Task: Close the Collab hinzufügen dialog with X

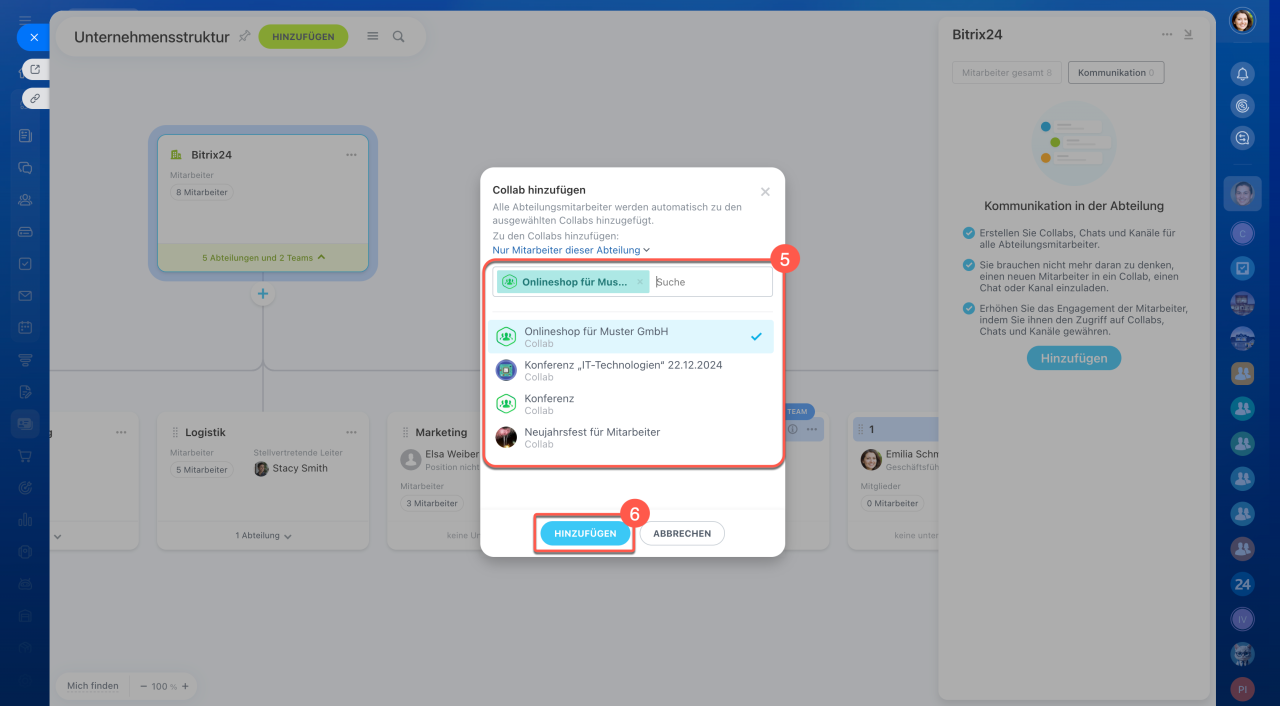Action: click(x=765, y=192)
